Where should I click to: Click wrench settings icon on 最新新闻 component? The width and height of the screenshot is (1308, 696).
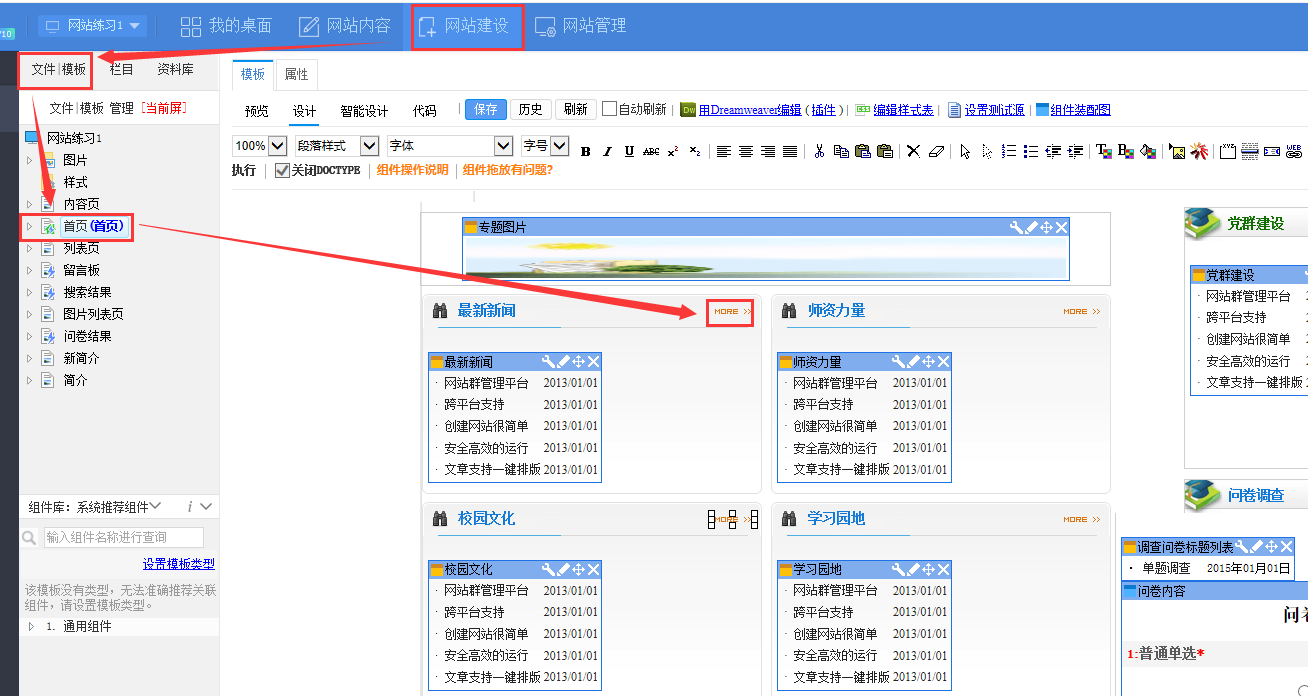[x=548, y=362]
